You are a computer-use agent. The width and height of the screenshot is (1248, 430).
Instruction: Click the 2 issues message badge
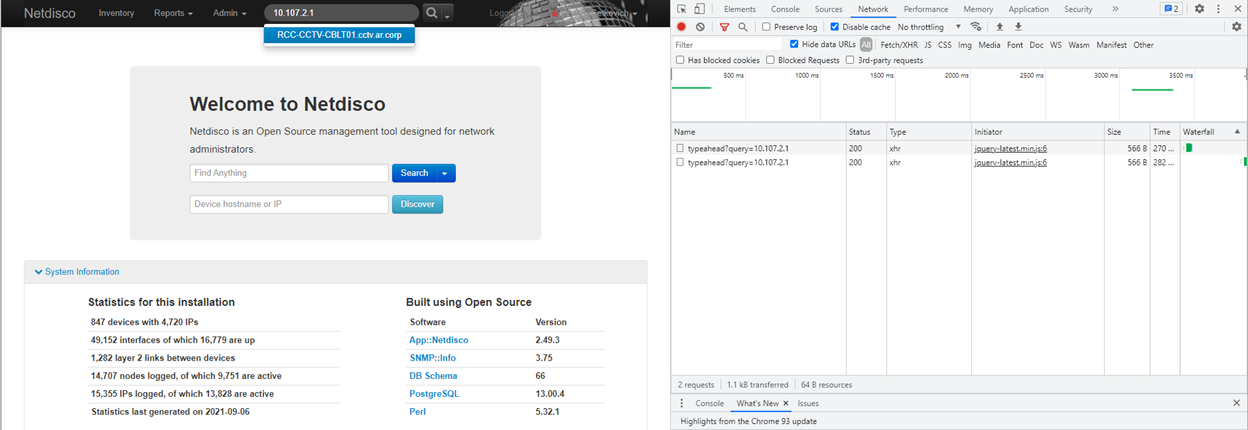tap(1170, 9)
